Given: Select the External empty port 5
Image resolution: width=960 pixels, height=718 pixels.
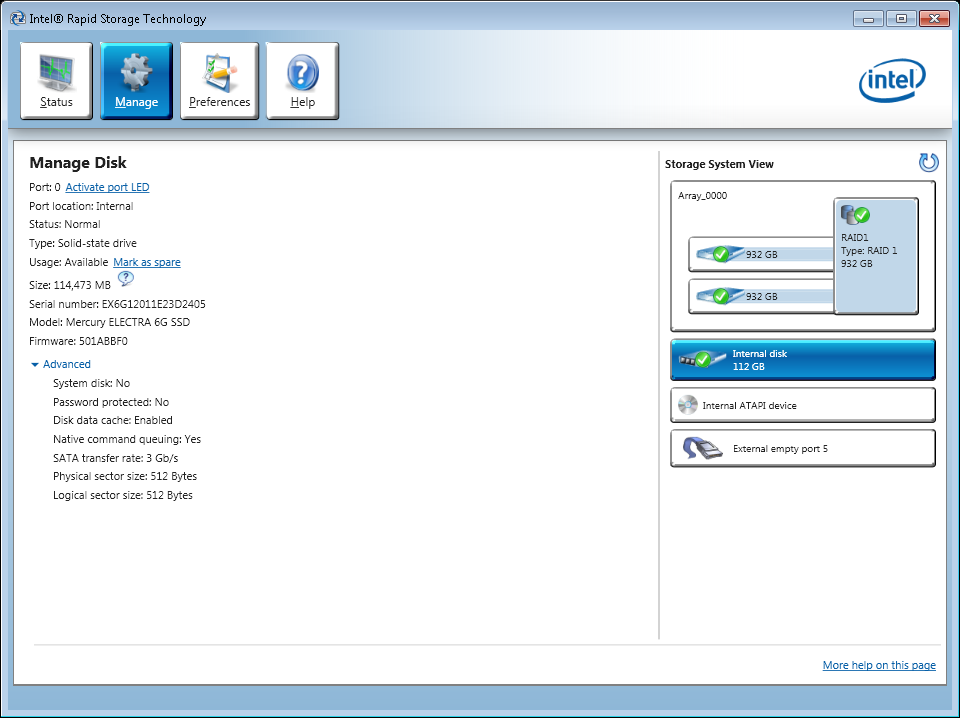Looking at the screenshot, I should pos(802,448).
